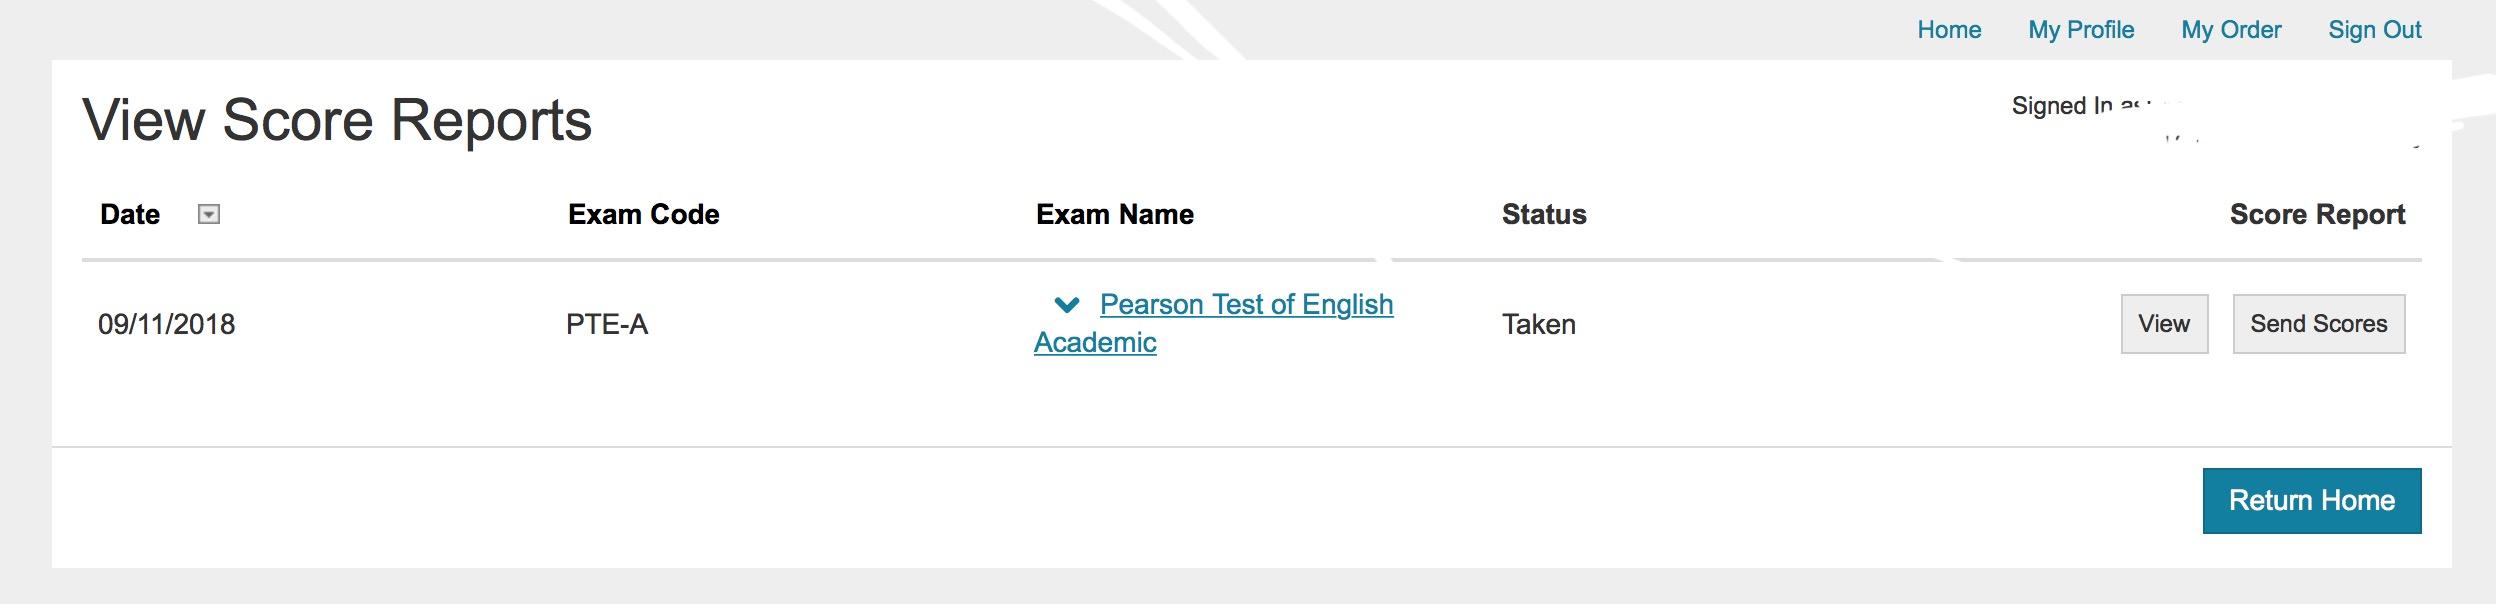Click the Return Home button
The height and width of the screenshot is (604, 2496).
(x=2311, y=500)
